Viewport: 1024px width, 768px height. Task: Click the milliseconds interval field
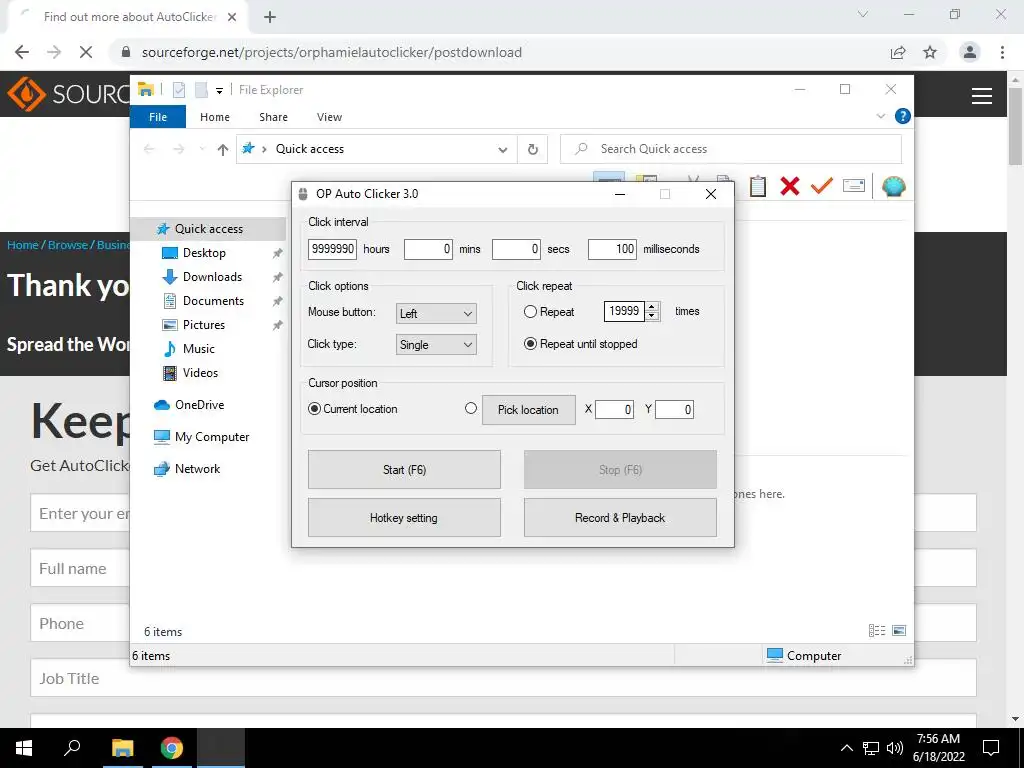click(x=612, y=249)
